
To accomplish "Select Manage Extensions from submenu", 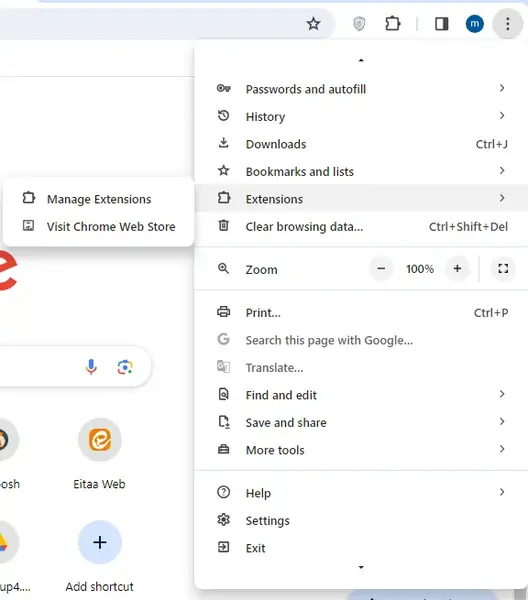I will pos(98,199).
